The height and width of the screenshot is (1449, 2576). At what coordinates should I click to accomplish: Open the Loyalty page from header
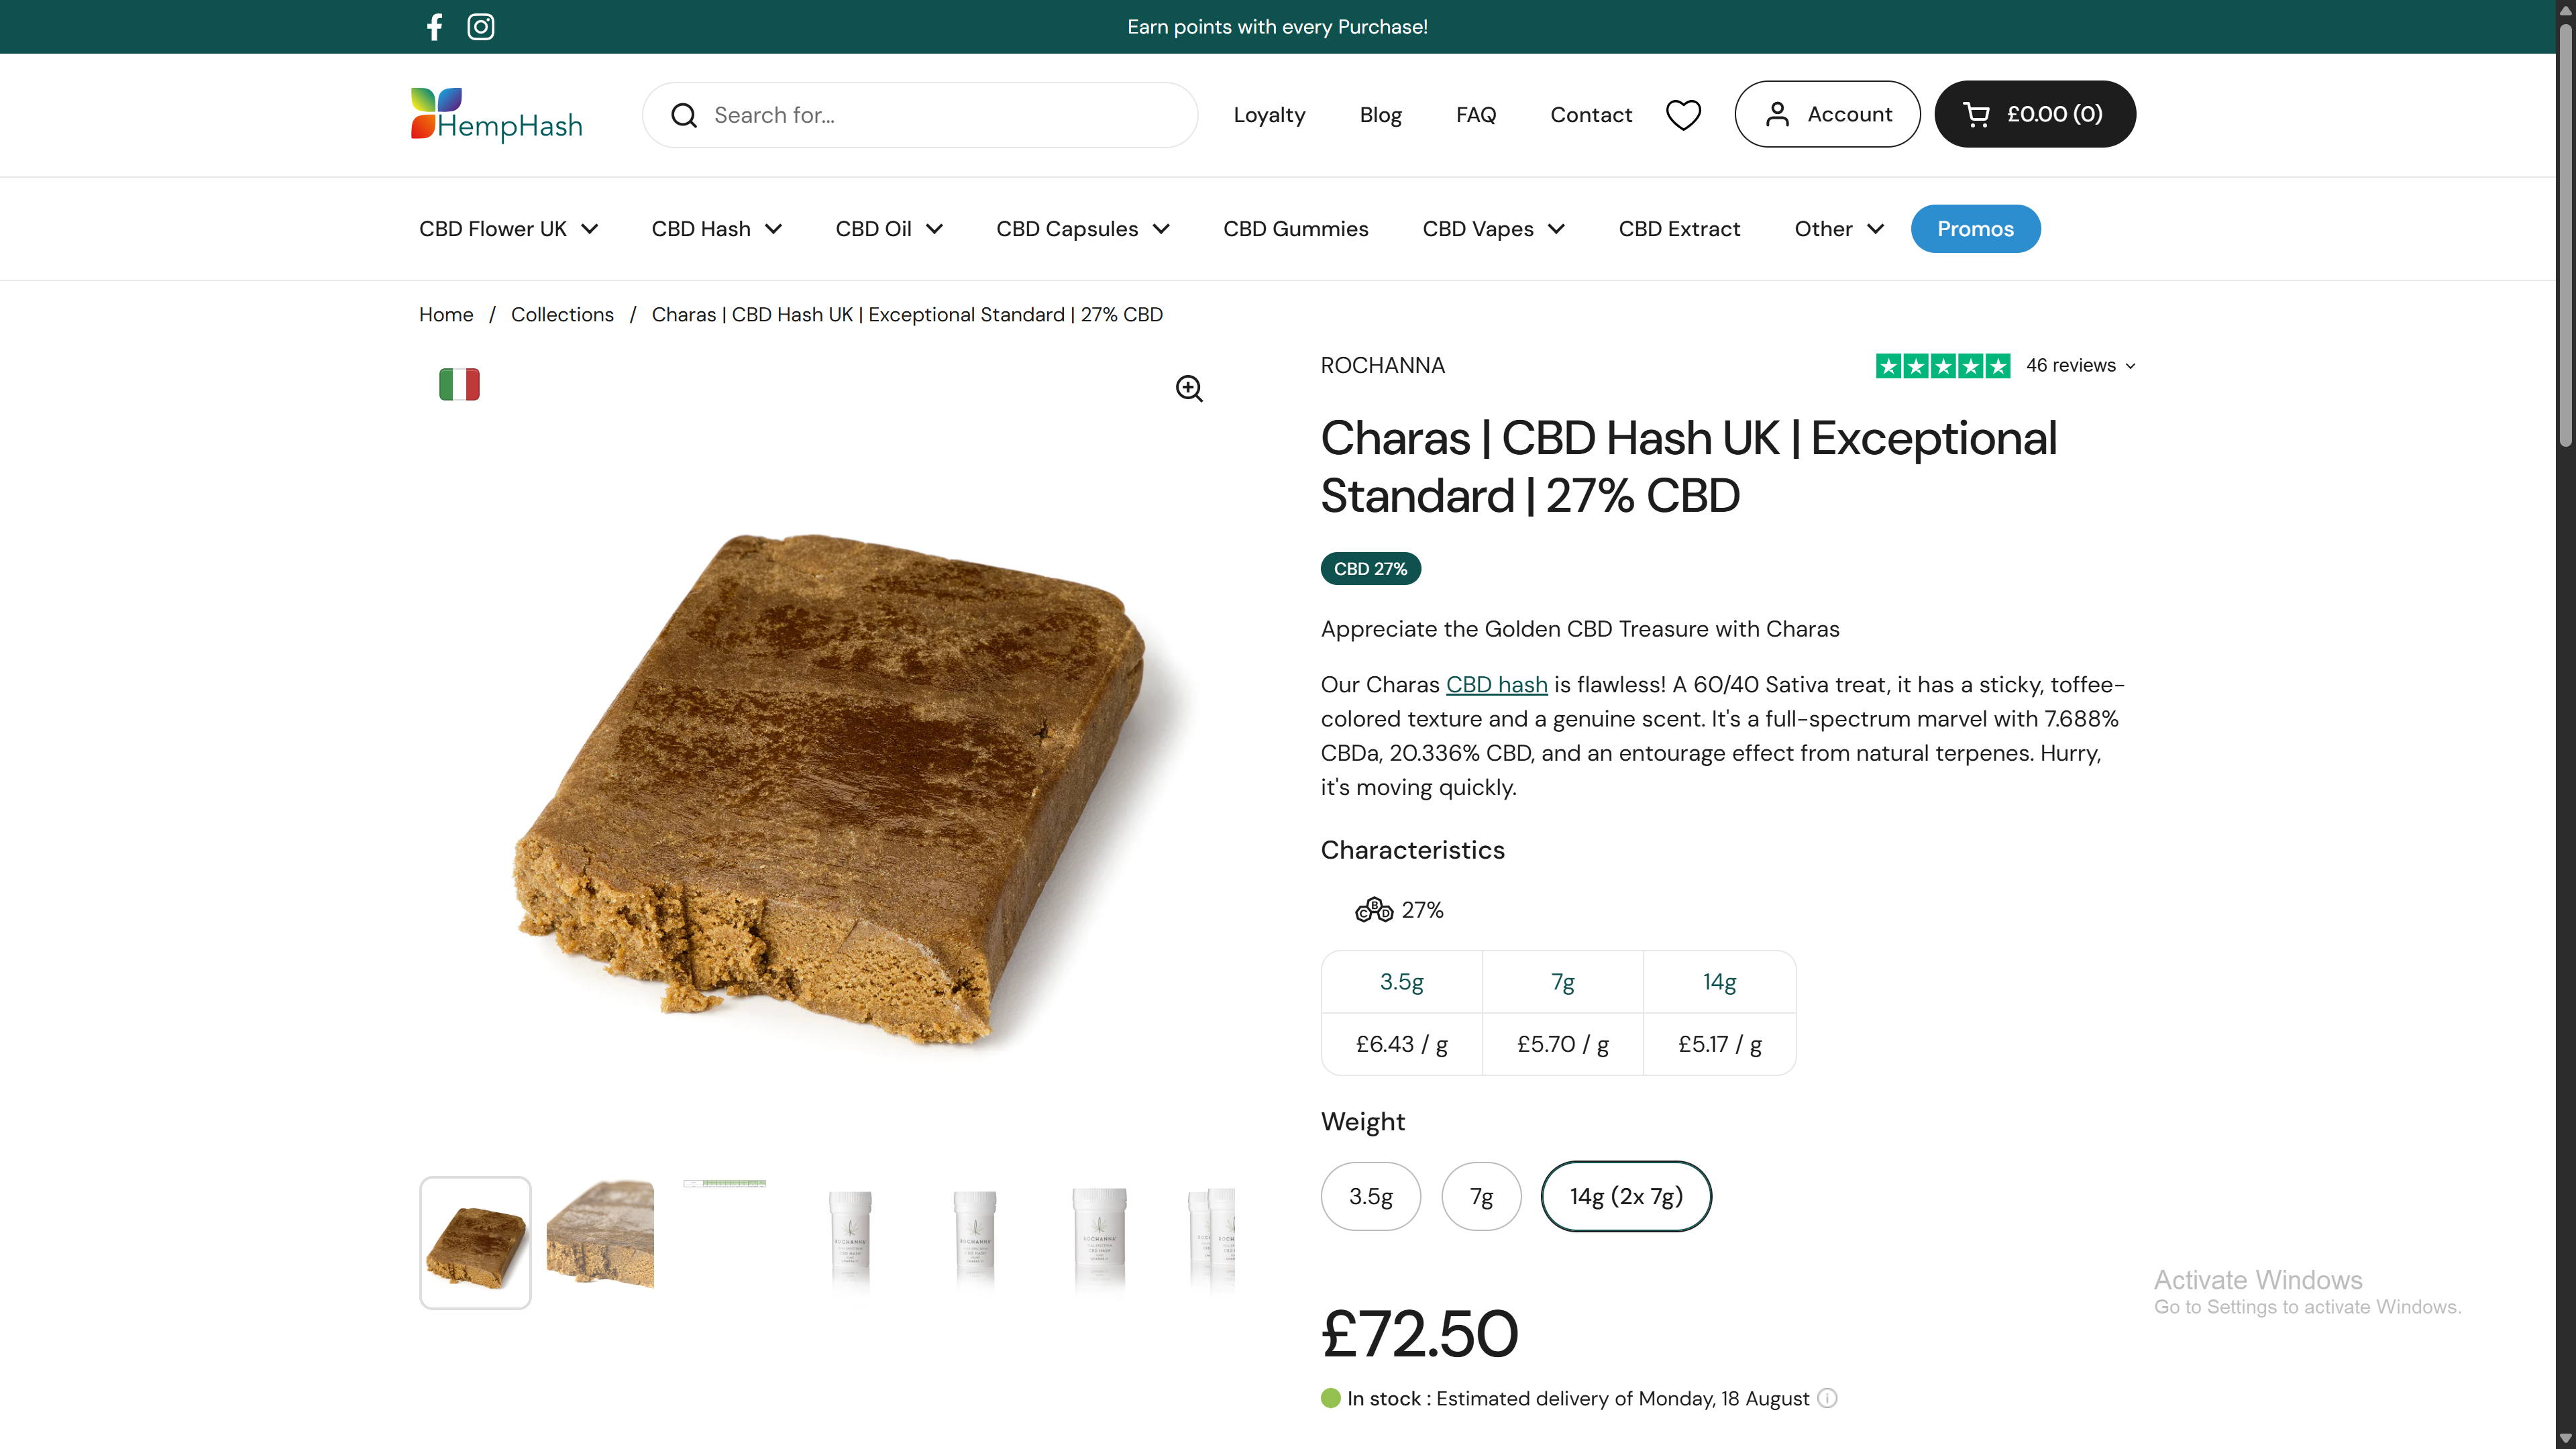(1269, 115)
